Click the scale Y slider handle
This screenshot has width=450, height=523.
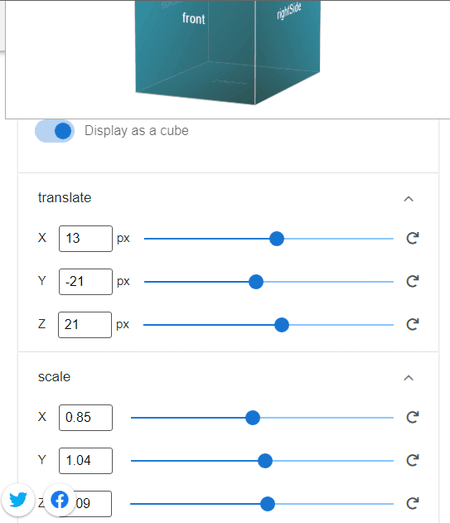coord(265,461)
